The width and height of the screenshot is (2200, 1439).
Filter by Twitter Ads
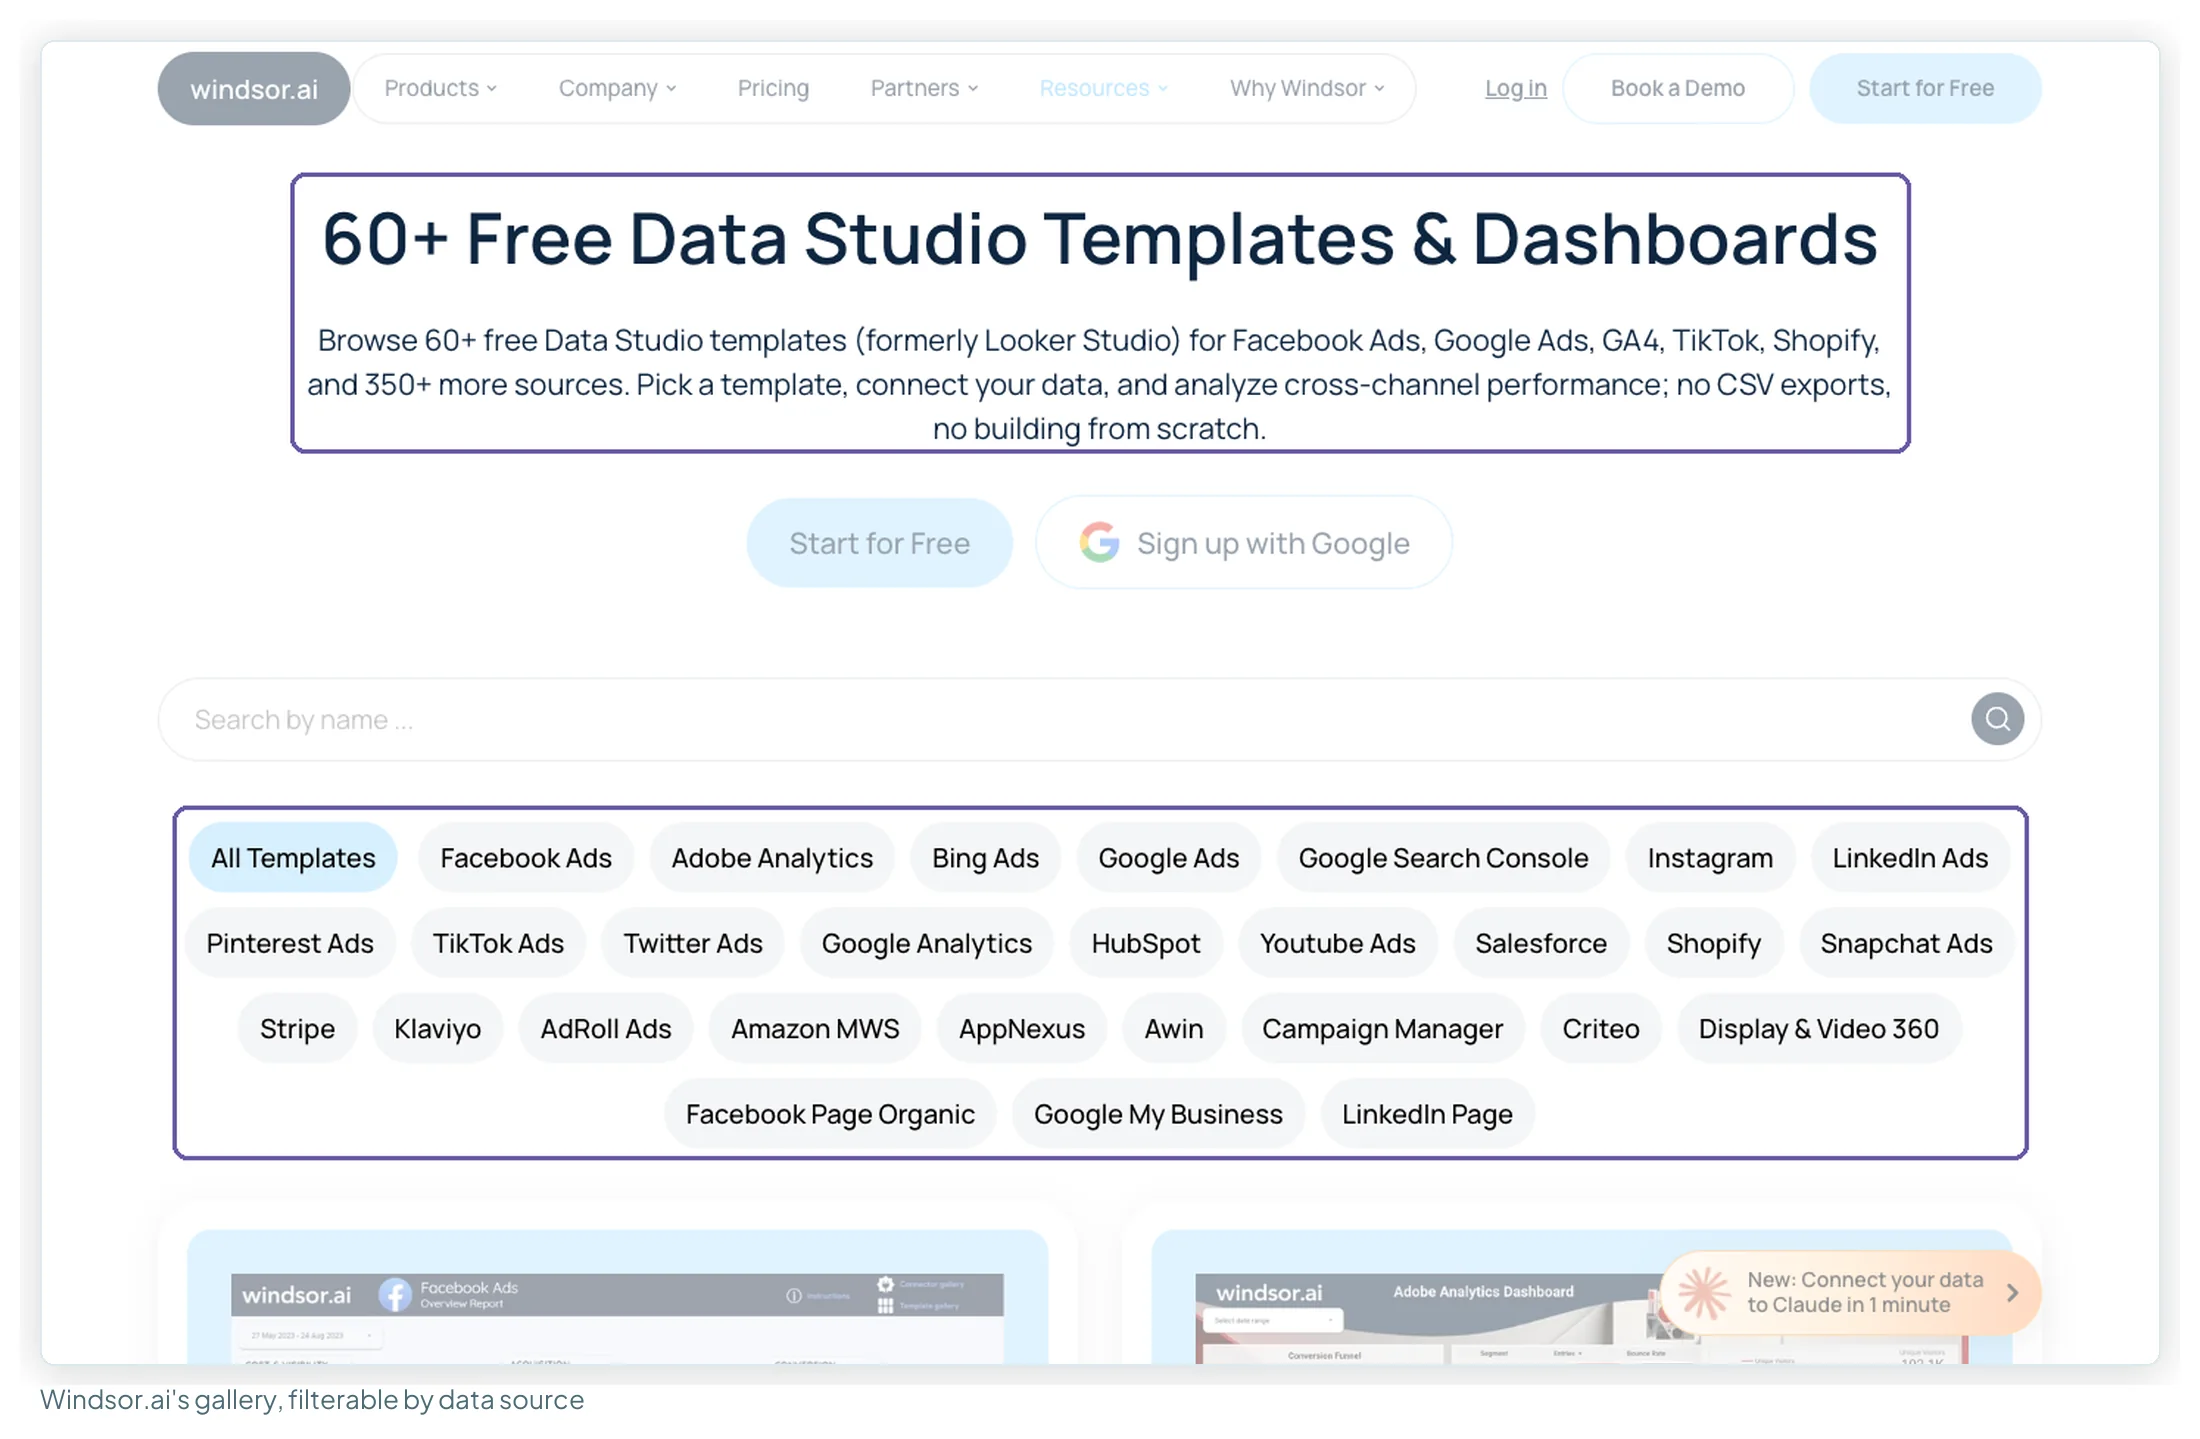tap(693, 943)
